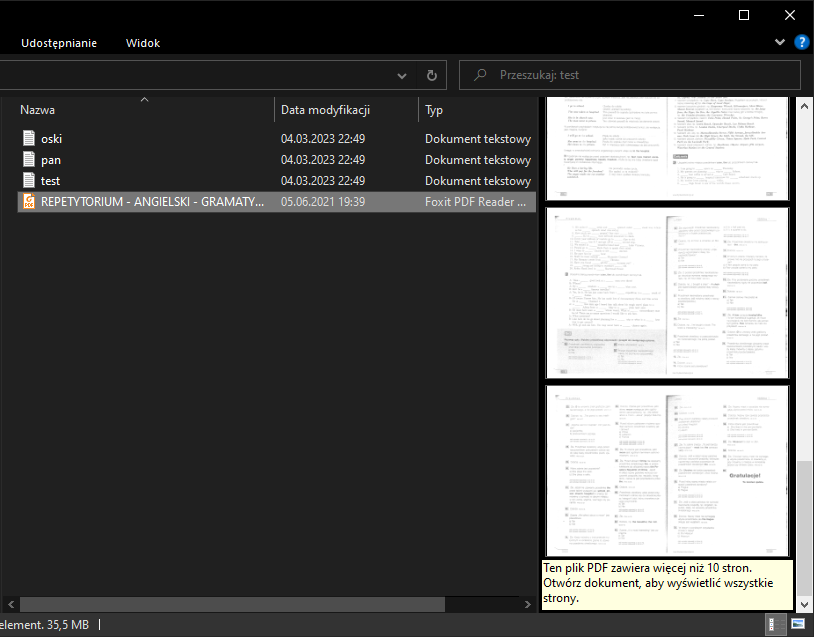Click the up arrow of the preview scrollbar

coord(804,106)
